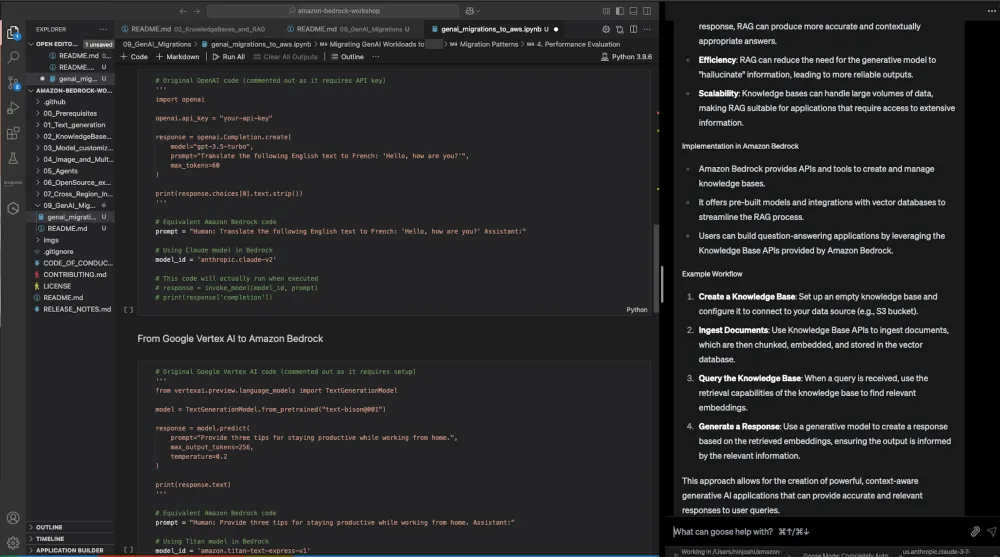Click the Goose chat vertical scrollbar
Viewport: 1000px width, 557px height.
point(662,285)
